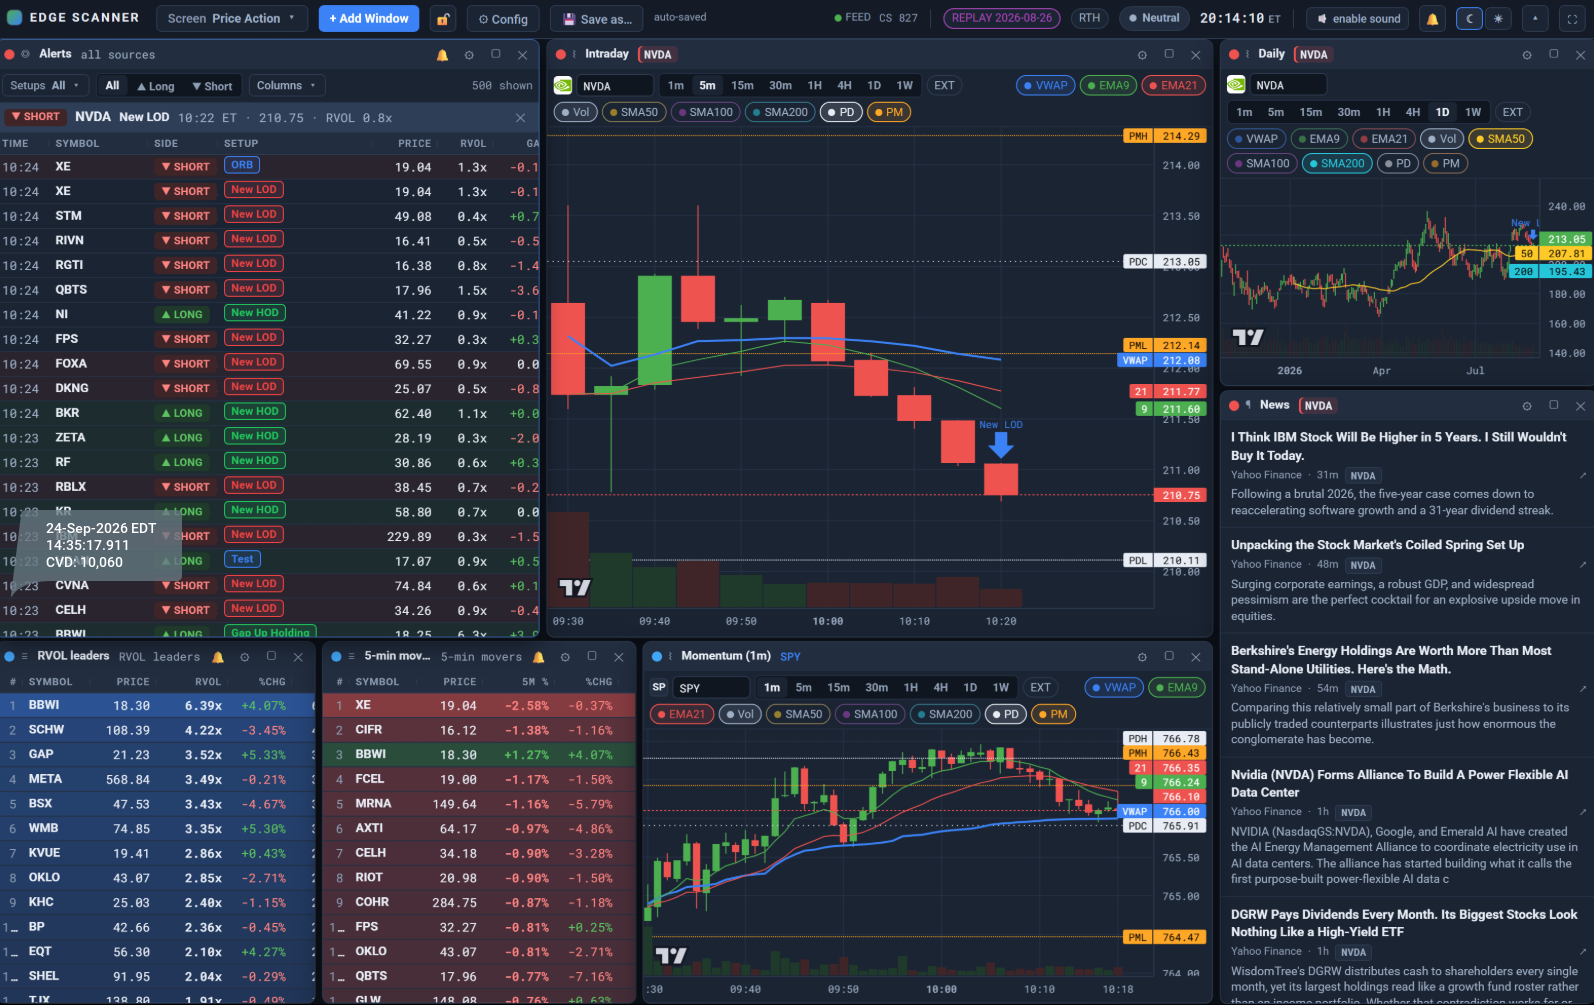Screen dimensions: 1594x1005
Task: Sort RVOL leaders by RVOL column header
Action: coord(208,682)
